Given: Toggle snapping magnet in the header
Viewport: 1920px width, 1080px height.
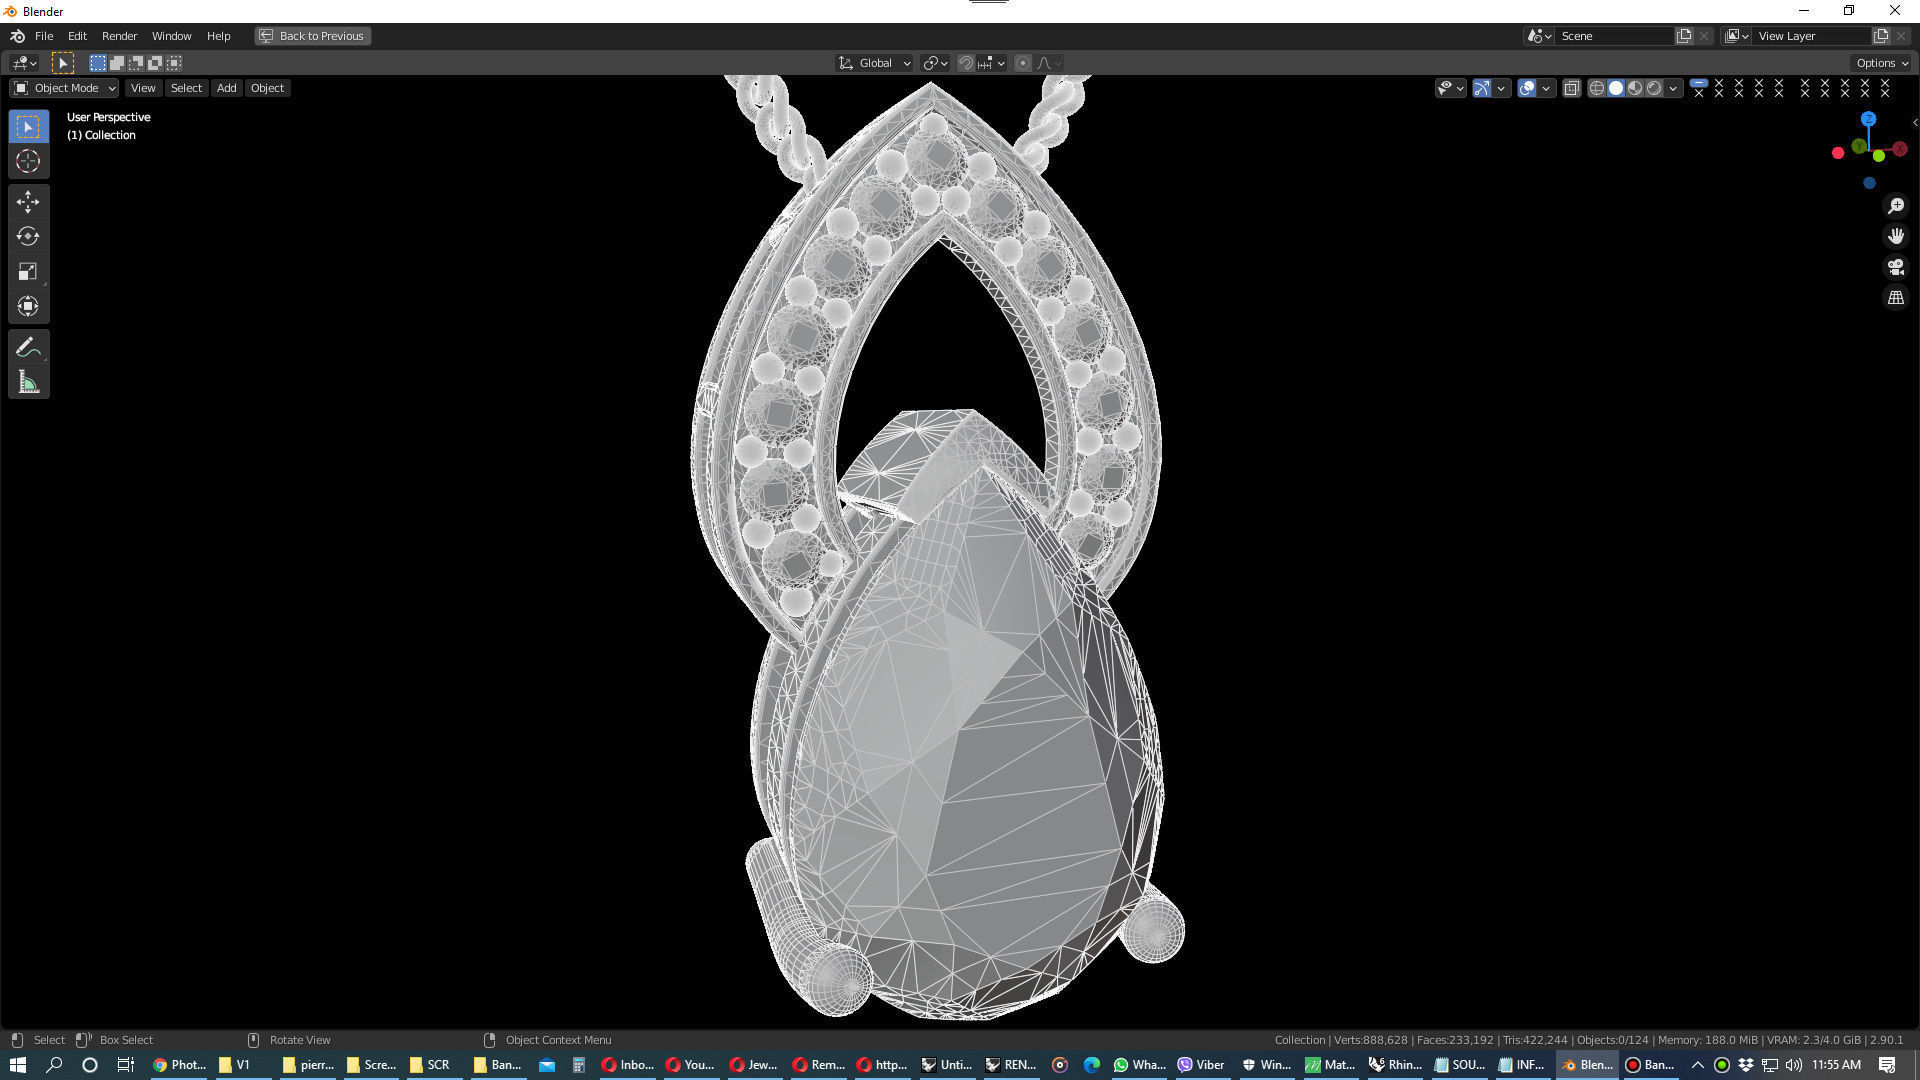Looking at the screenshot, I should (965, 63).
